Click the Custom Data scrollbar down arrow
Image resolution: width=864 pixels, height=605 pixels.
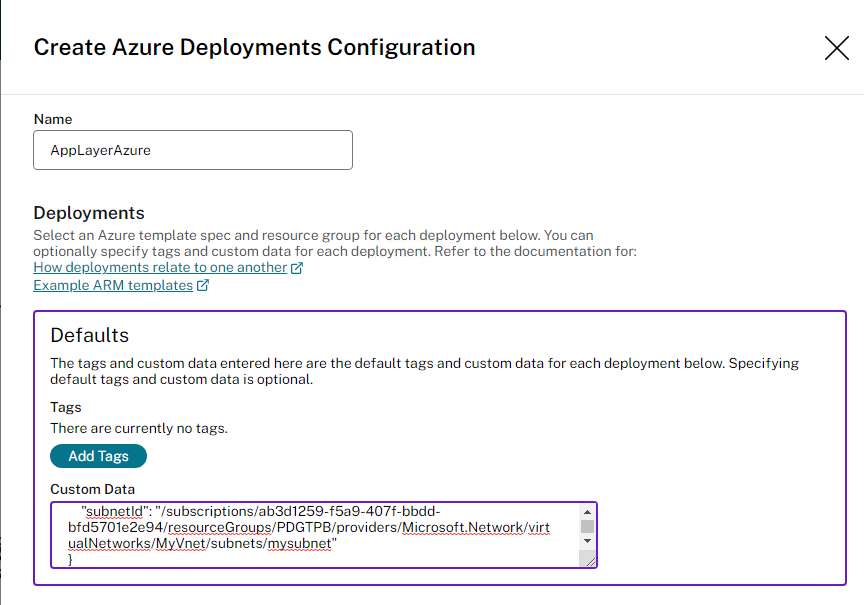587,541
